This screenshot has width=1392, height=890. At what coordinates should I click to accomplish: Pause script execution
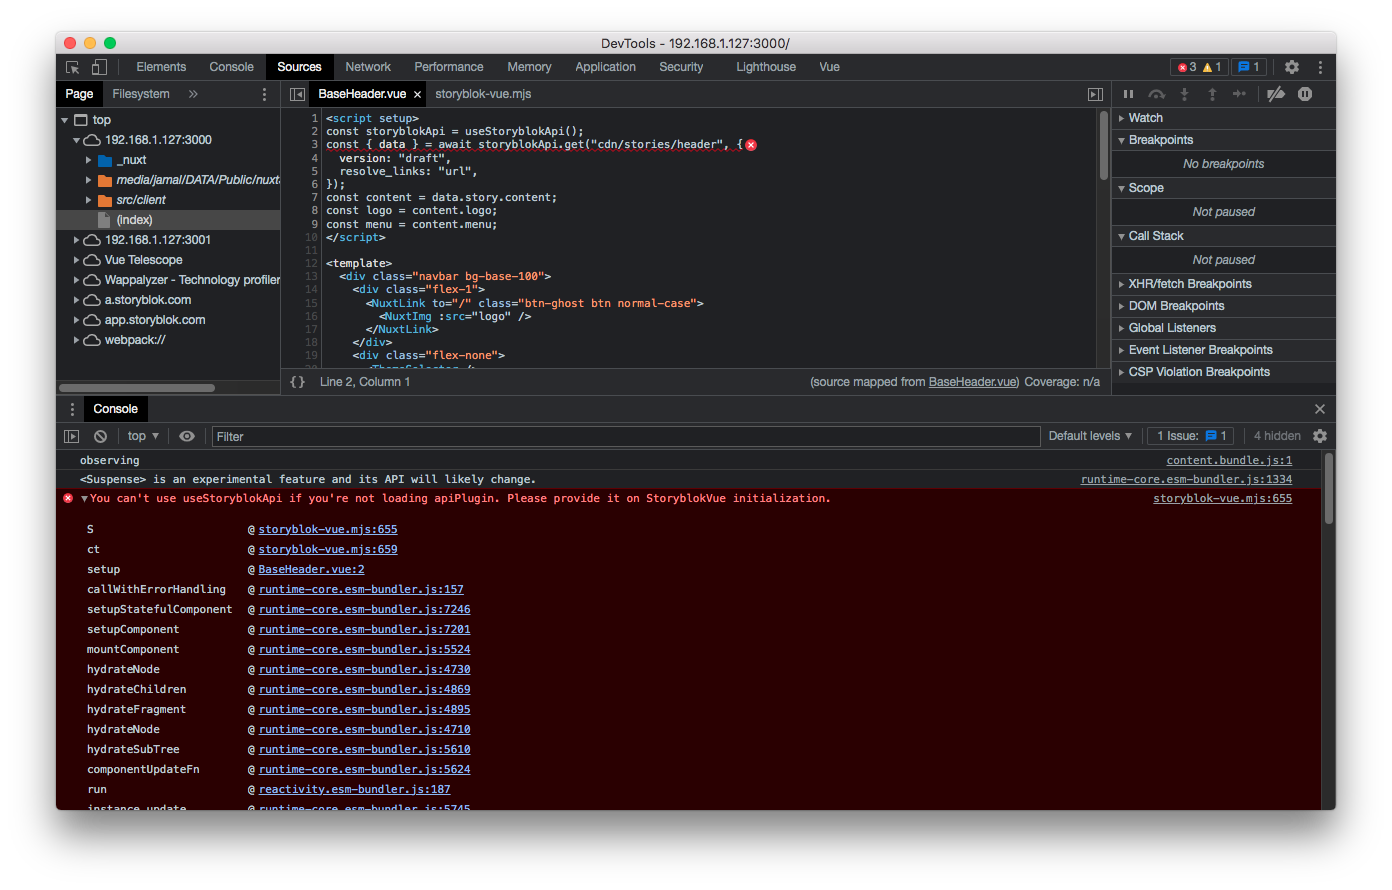pyautogui.click(x=1129, y=94)
